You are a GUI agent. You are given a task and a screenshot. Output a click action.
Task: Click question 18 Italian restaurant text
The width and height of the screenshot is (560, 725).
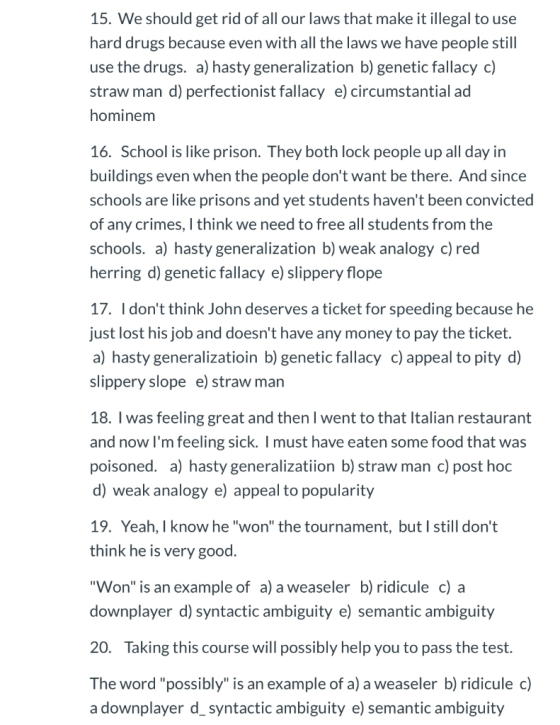[x=310, y=442]
